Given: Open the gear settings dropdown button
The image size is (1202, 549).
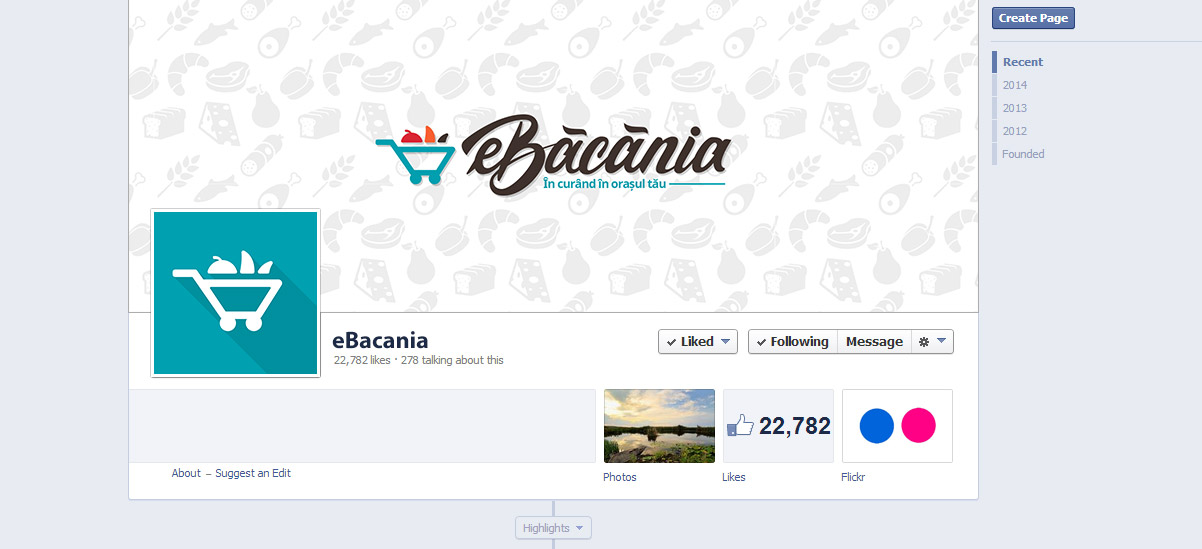Looking at the screenshot, I should (x=932, y=341).
